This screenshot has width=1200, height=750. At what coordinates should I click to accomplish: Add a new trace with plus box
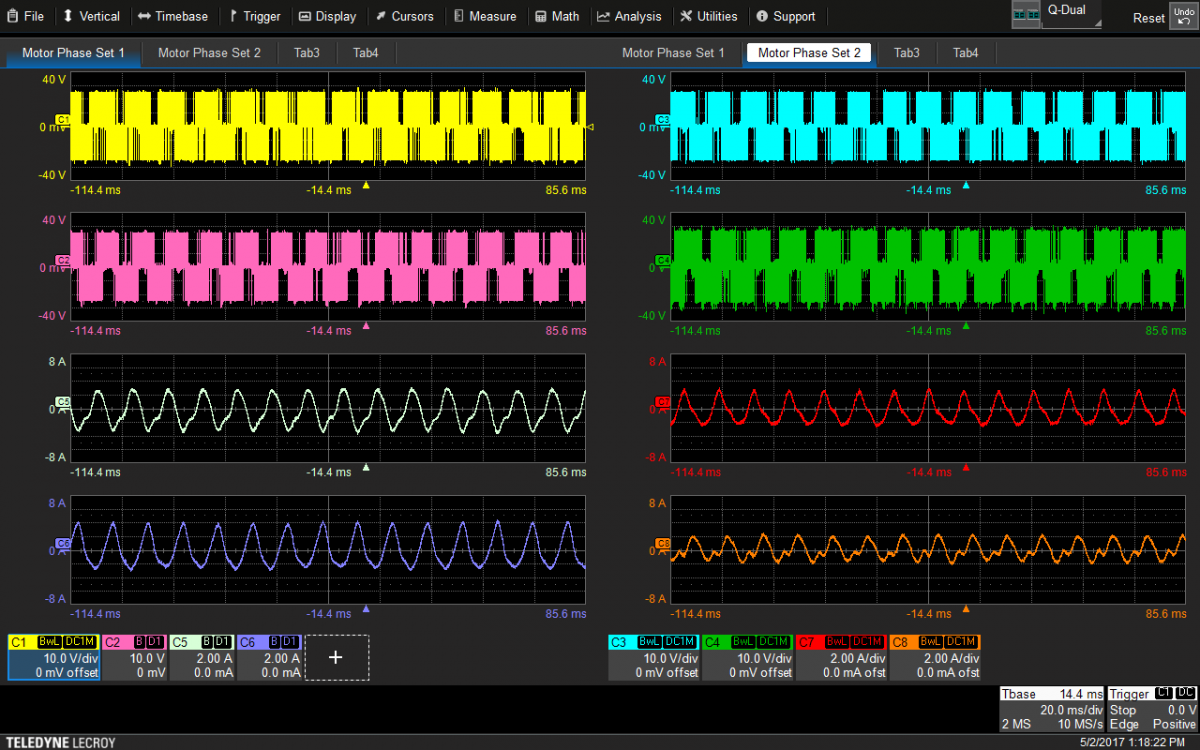click(336, 657)
